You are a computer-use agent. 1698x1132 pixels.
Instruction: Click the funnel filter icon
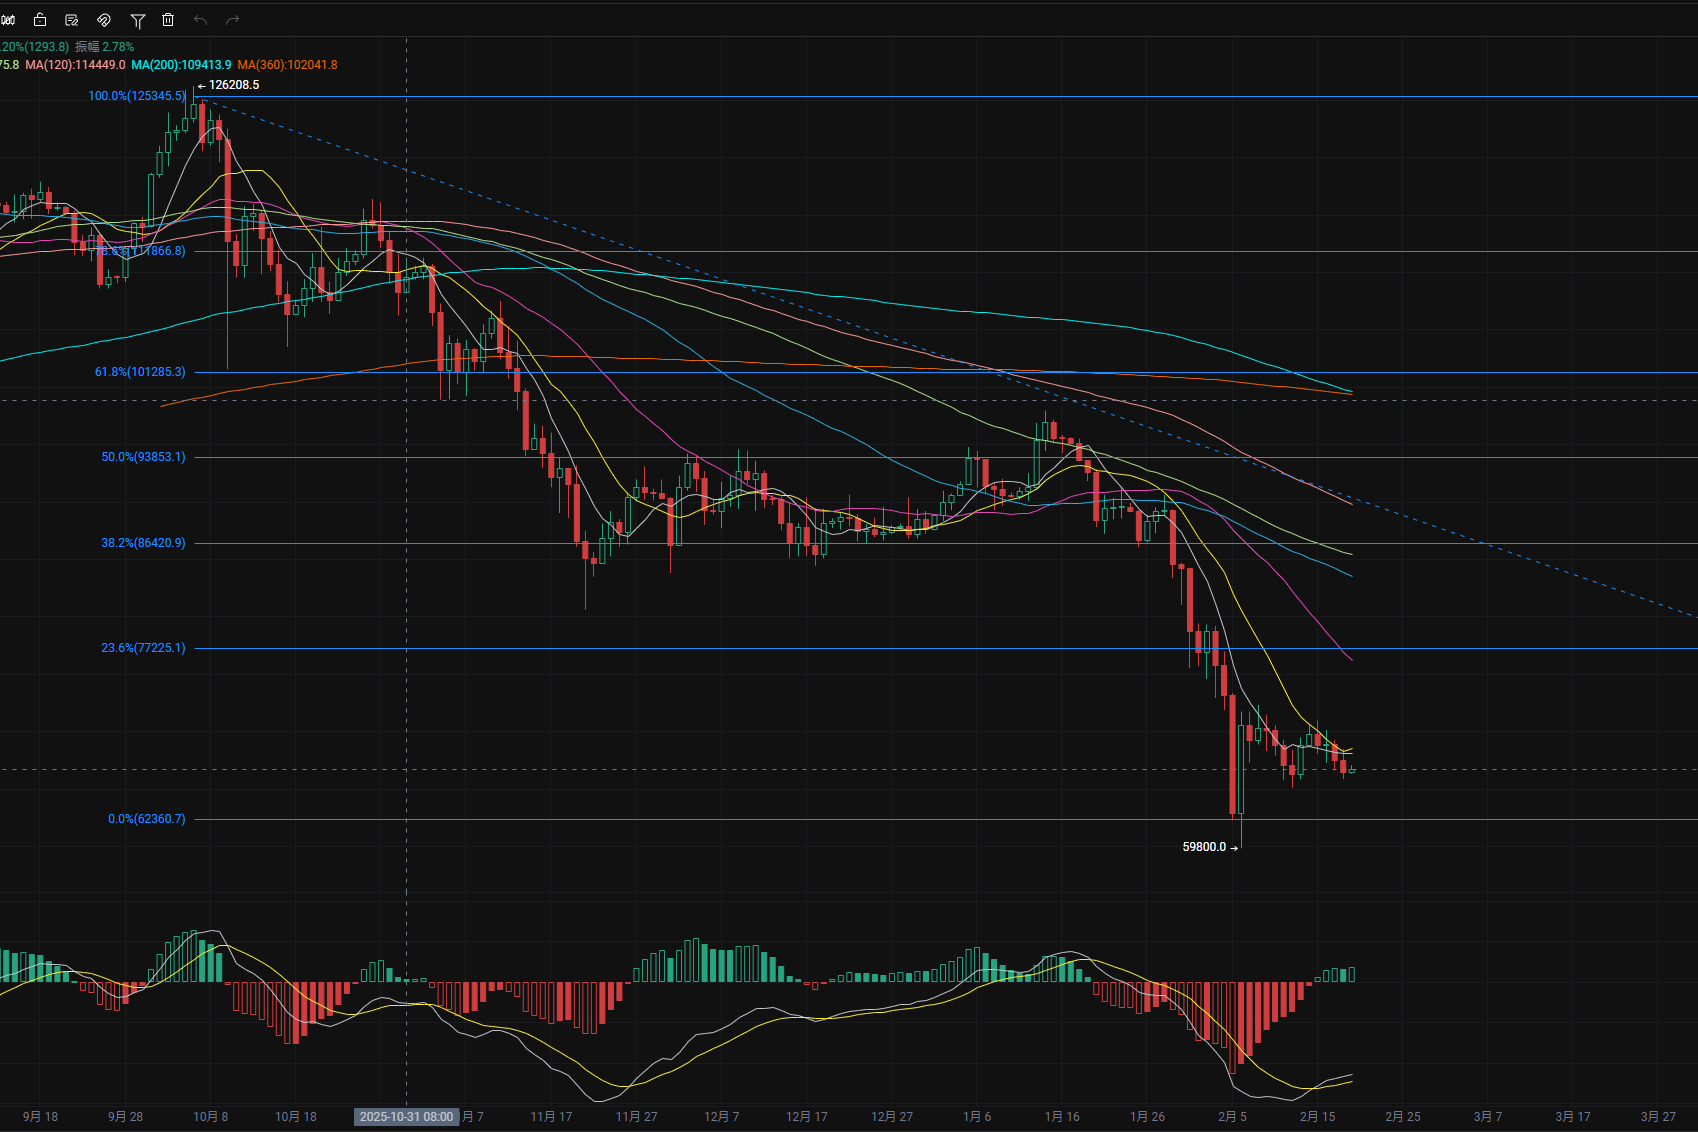138,20
